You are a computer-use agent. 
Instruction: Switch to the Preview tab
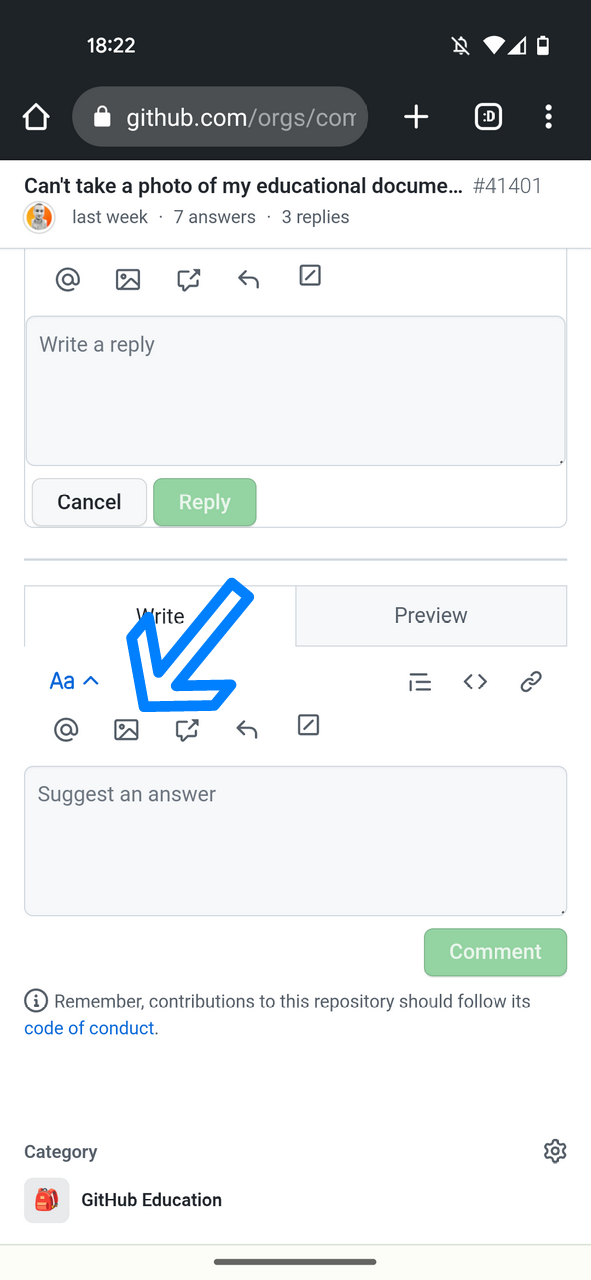click(x=431, y=615)
